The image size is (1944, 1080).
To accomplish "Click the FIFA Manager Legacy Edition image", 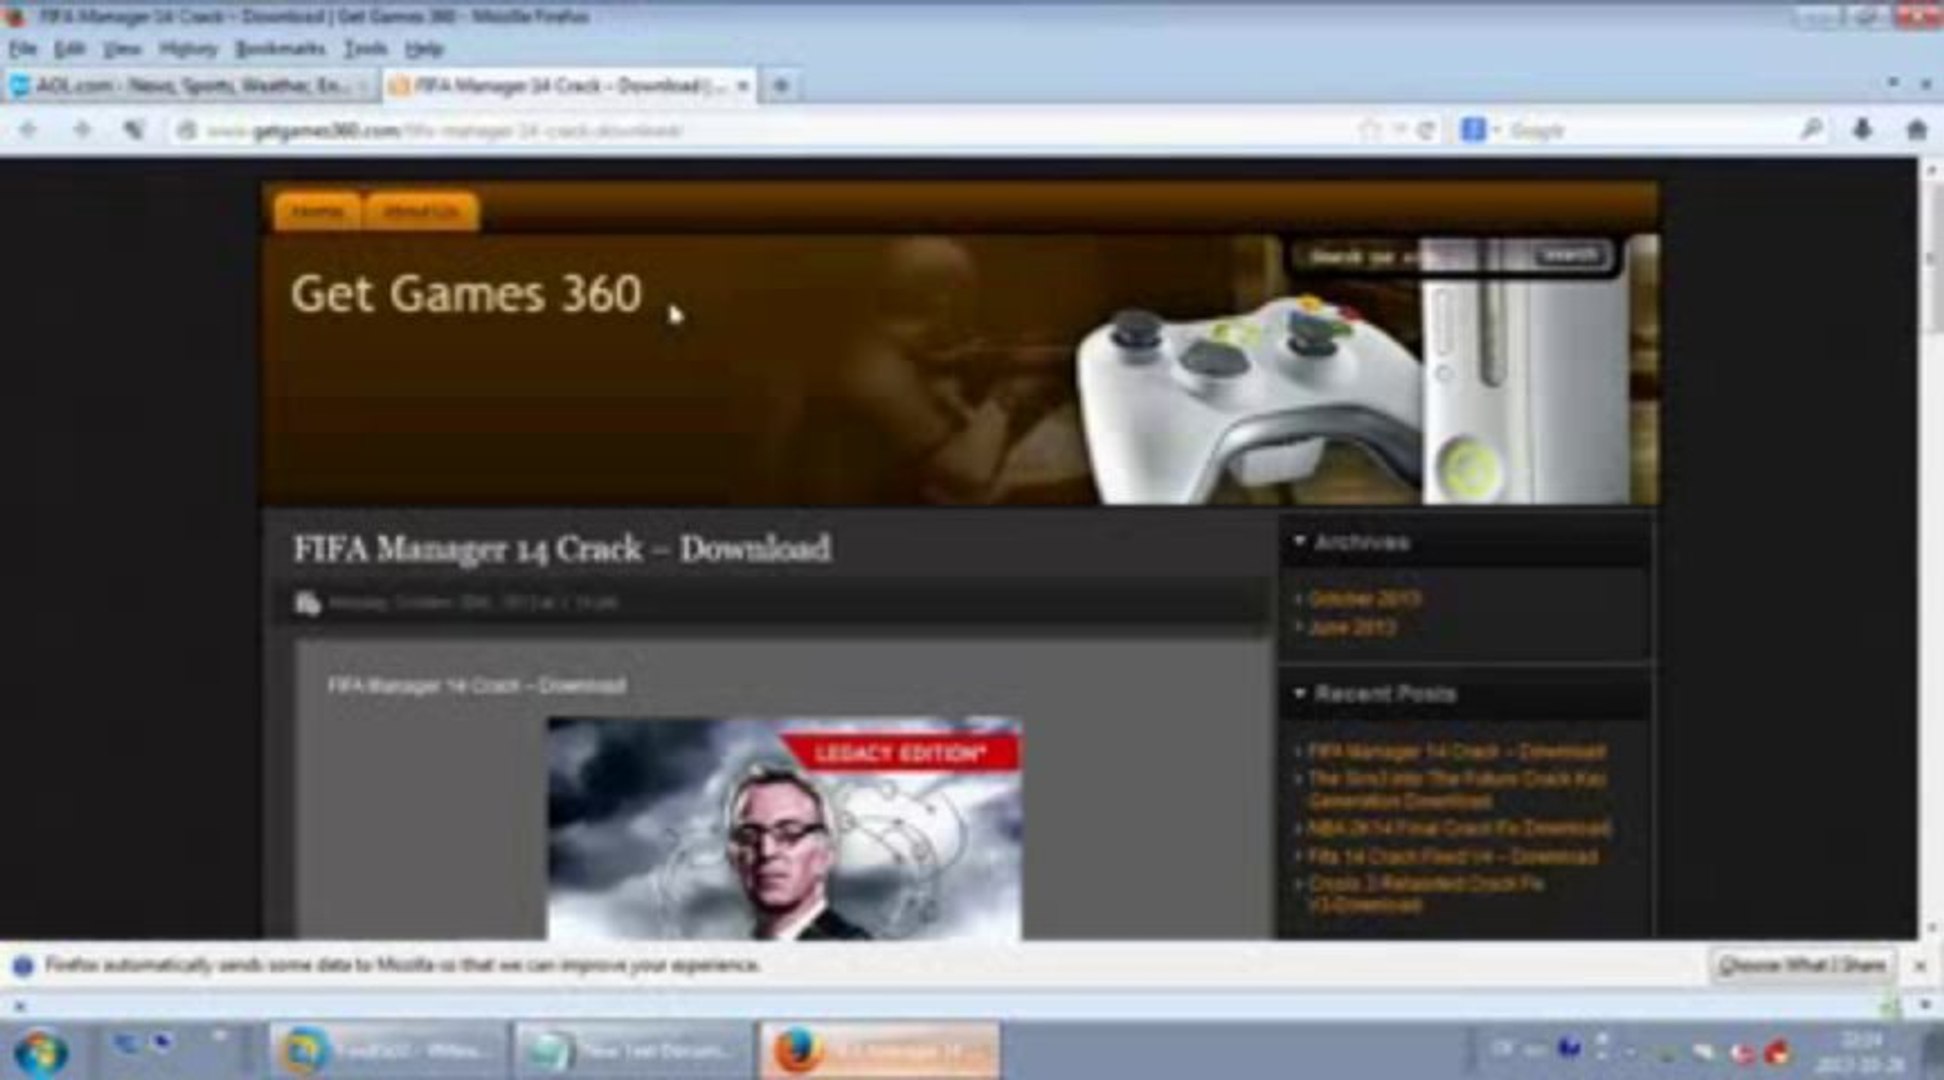I will (x=784, y=828).
